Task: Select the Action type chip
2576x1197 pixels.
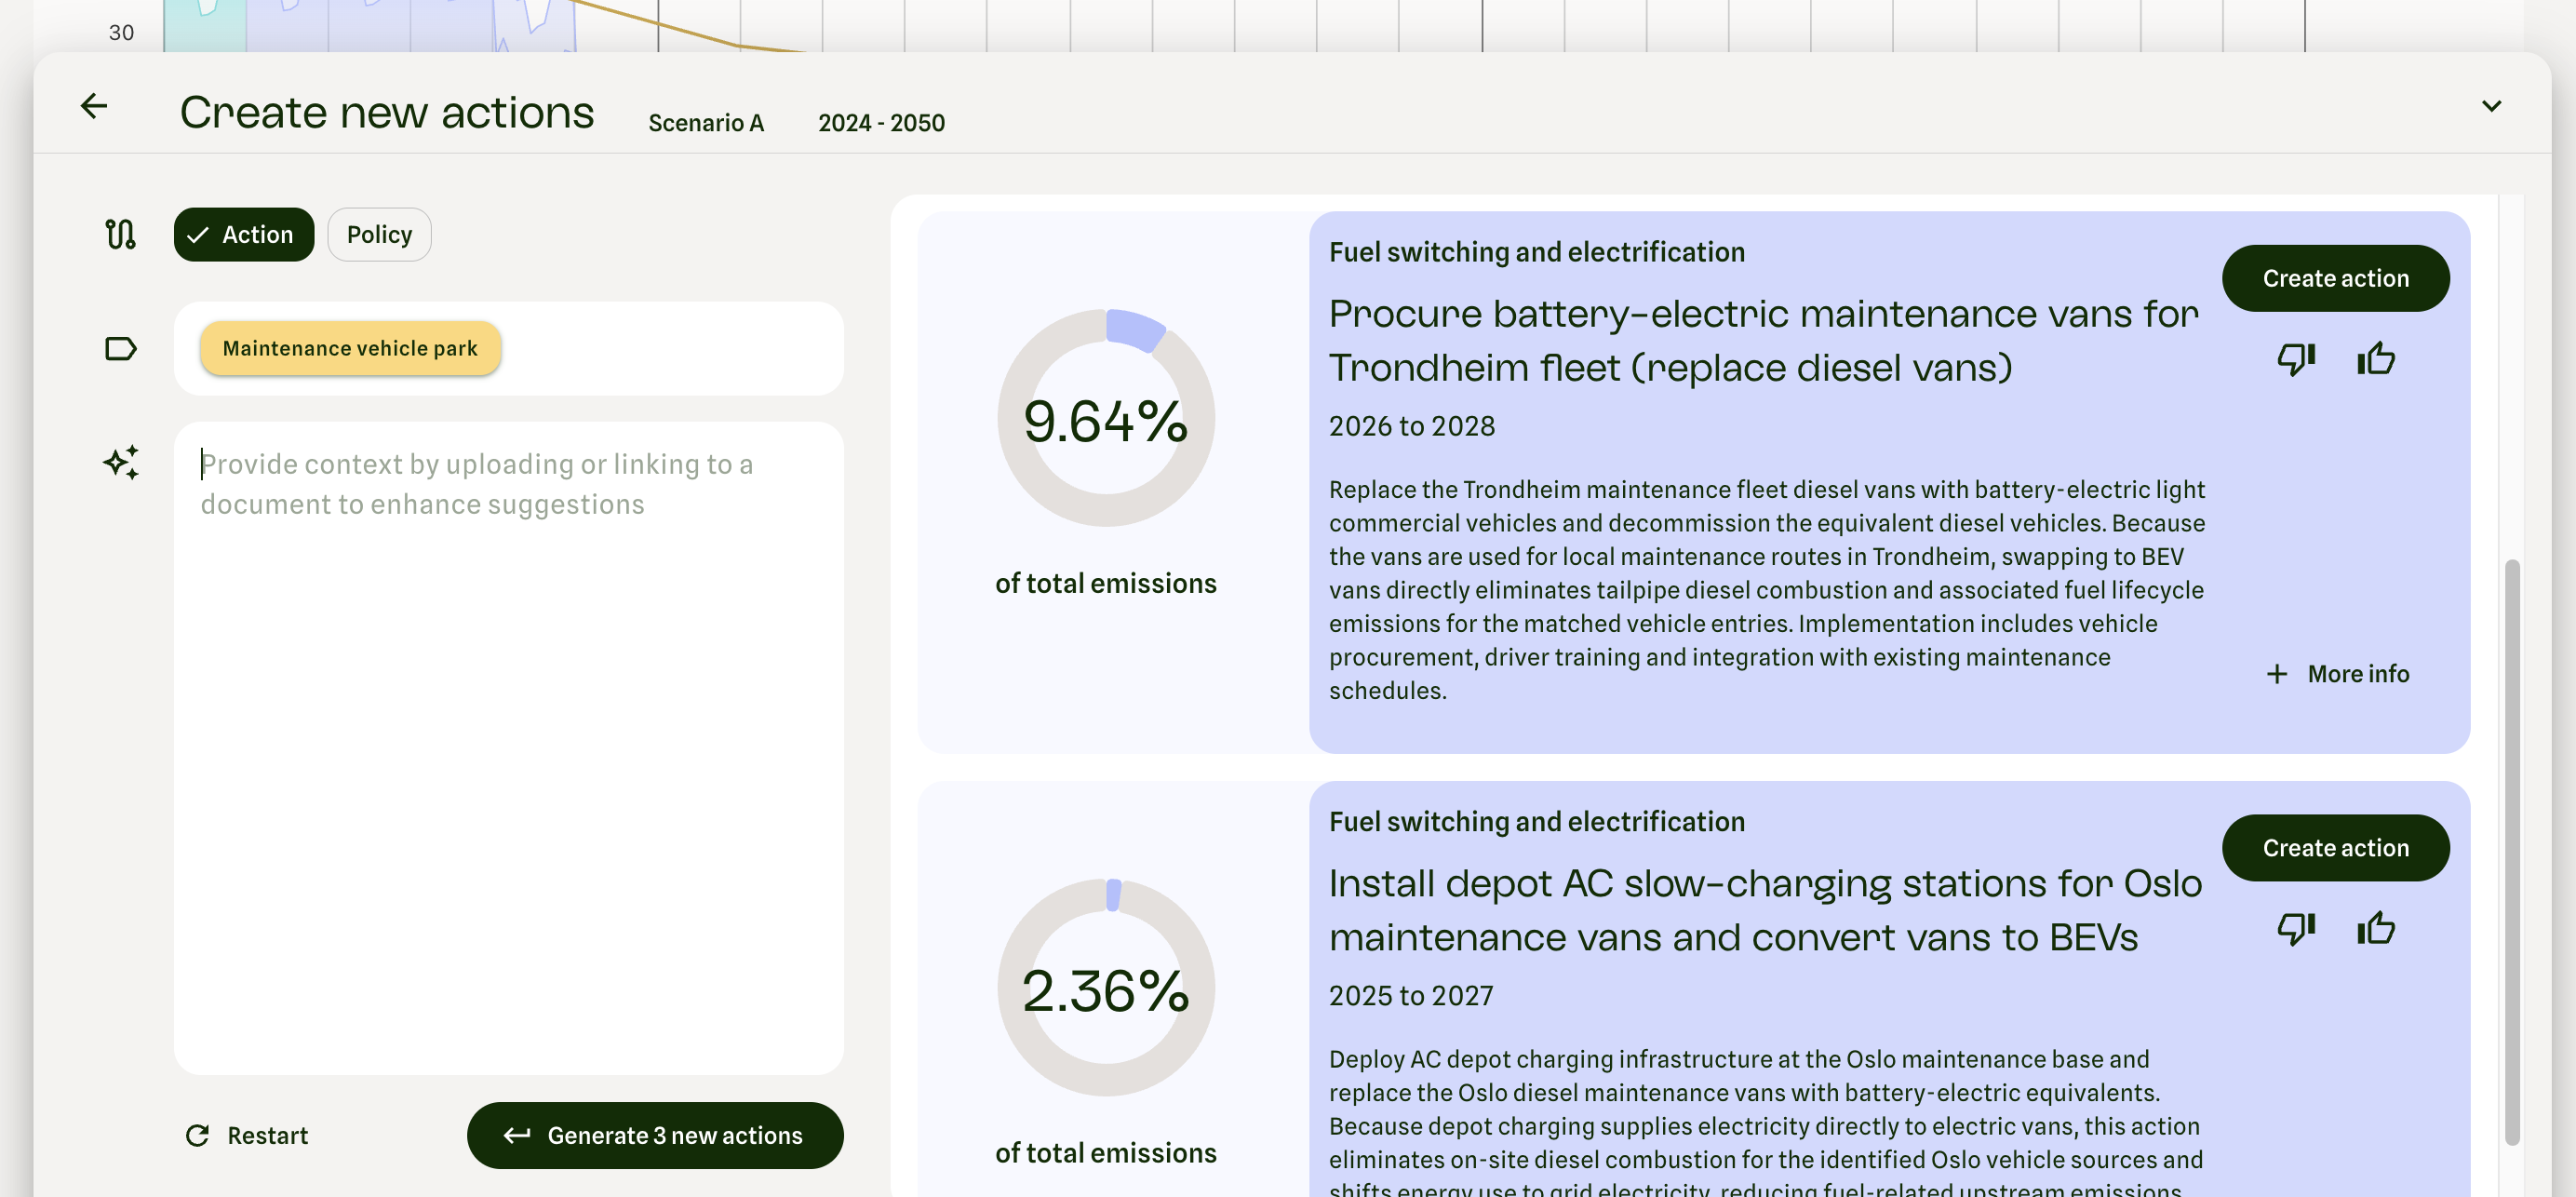Action: 243,234
